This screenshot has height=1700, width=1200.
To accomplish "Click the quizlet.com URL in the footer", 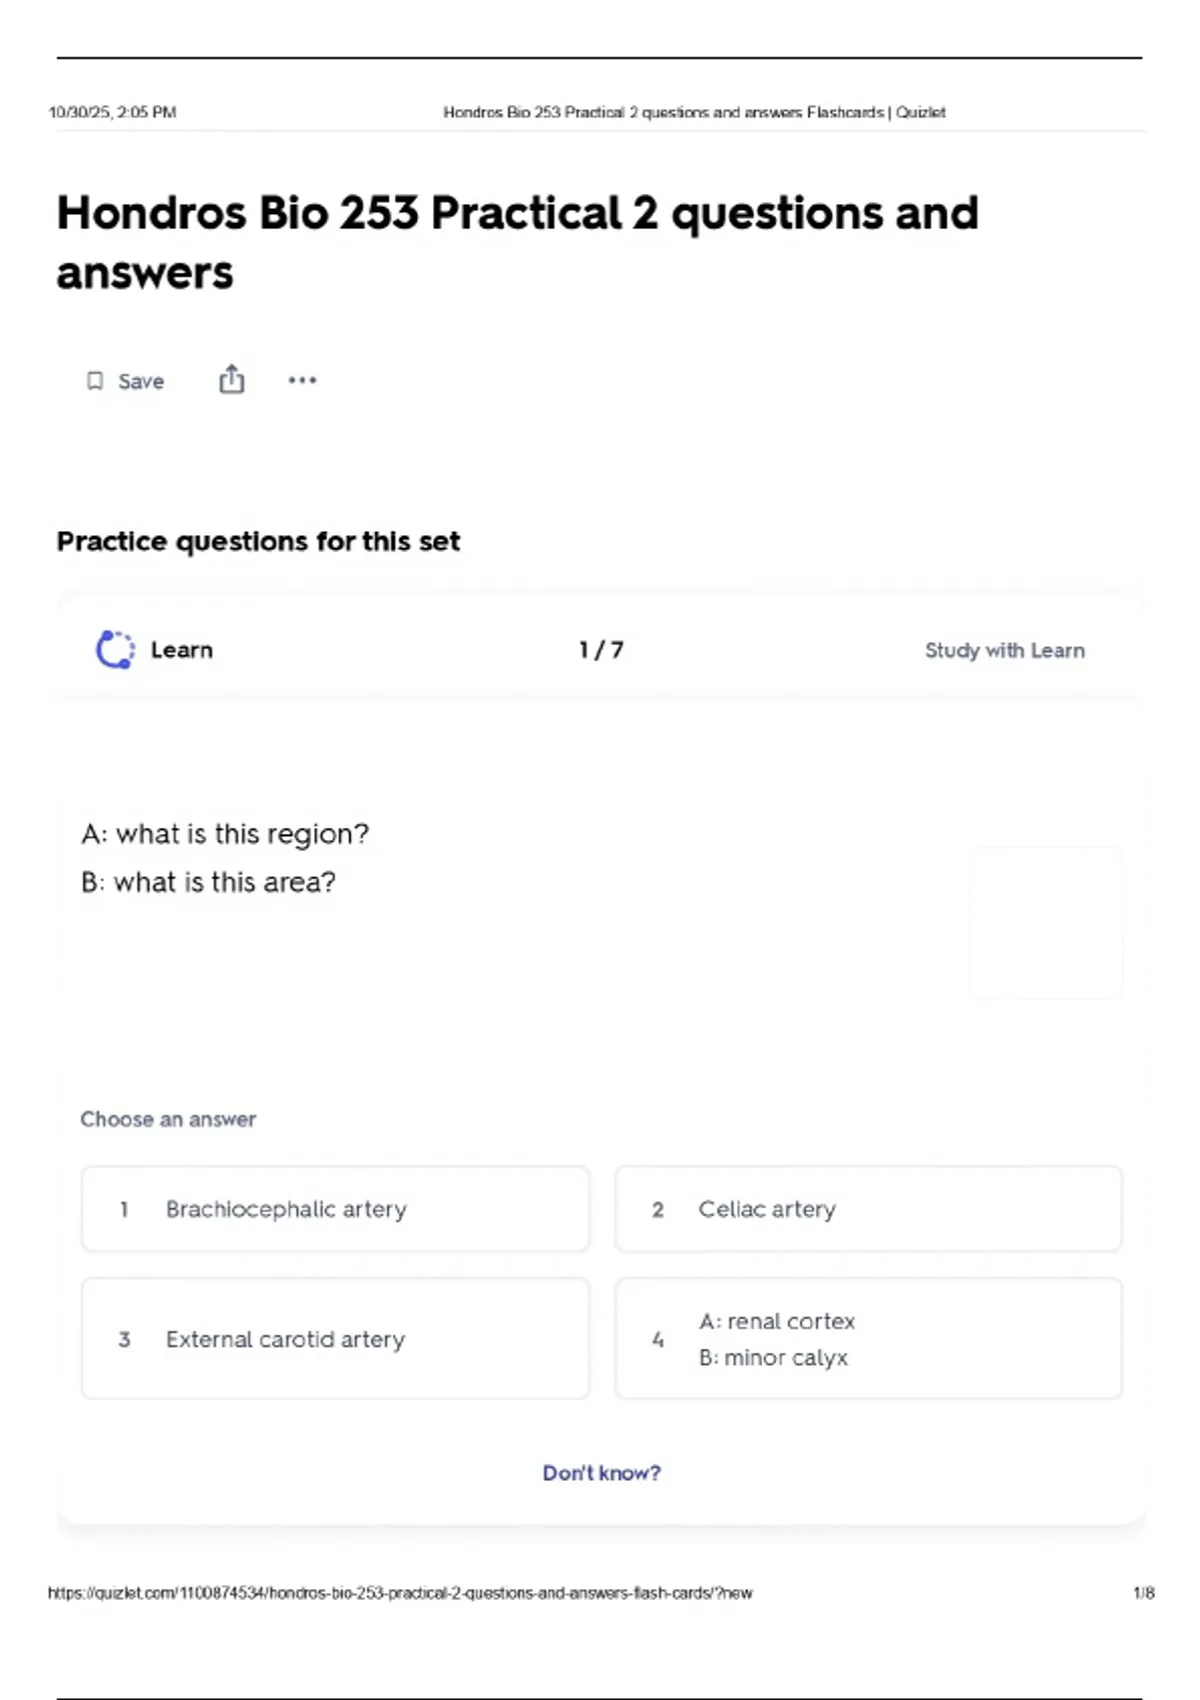I will pyautogui.click(x=400, y=1593).
